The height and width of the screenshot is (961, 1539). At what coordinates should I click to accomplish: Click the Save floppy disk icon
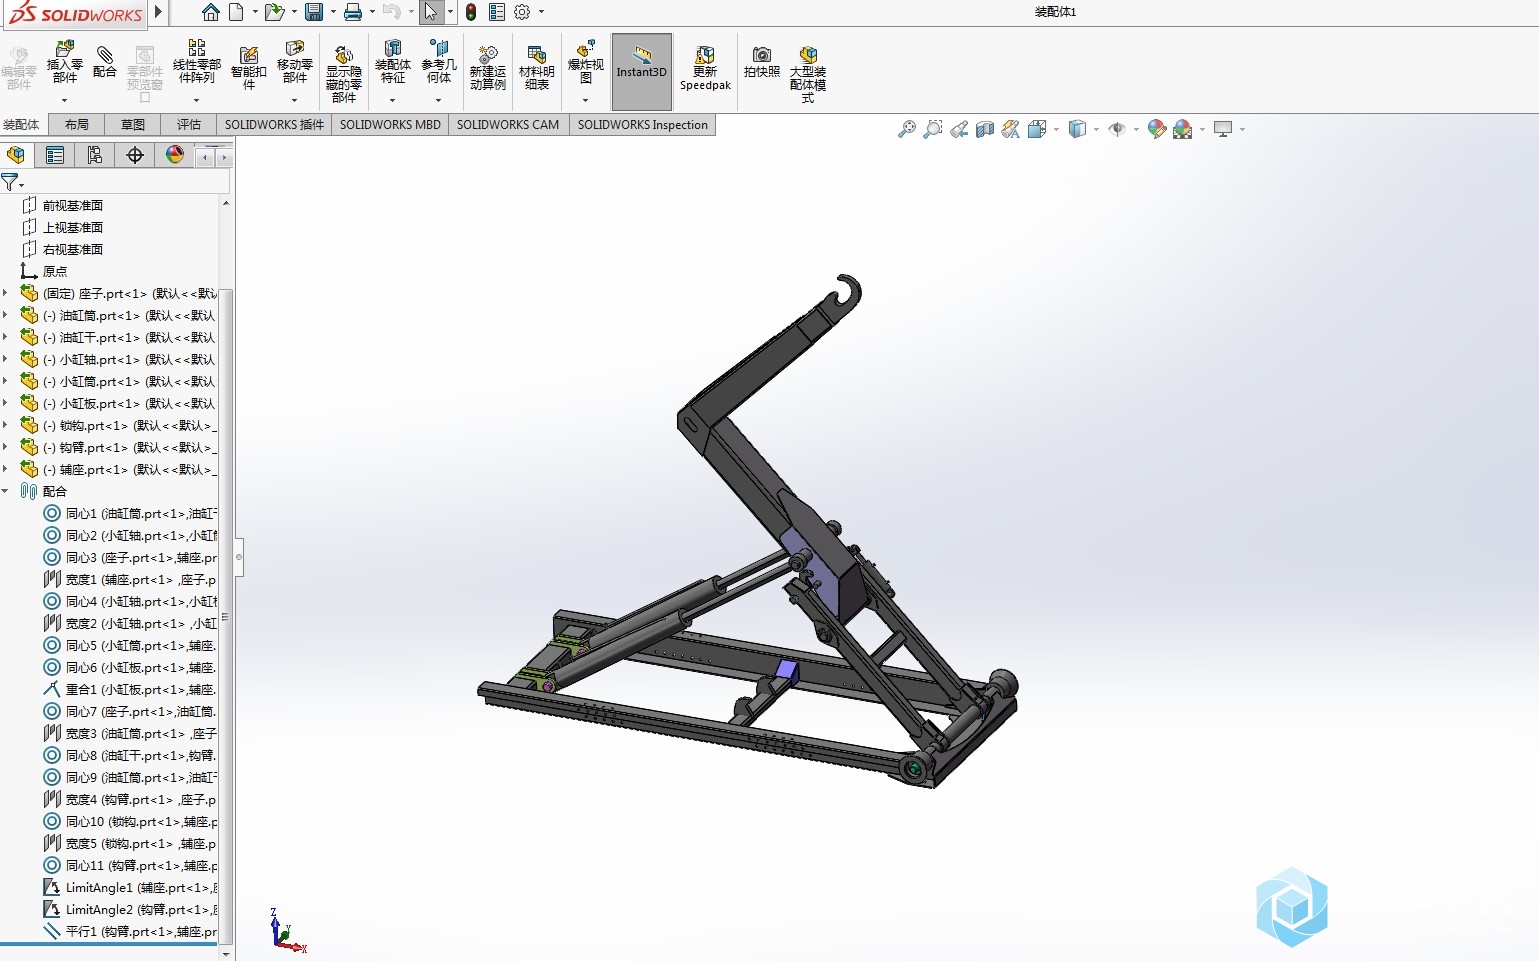tap(314, 12)
